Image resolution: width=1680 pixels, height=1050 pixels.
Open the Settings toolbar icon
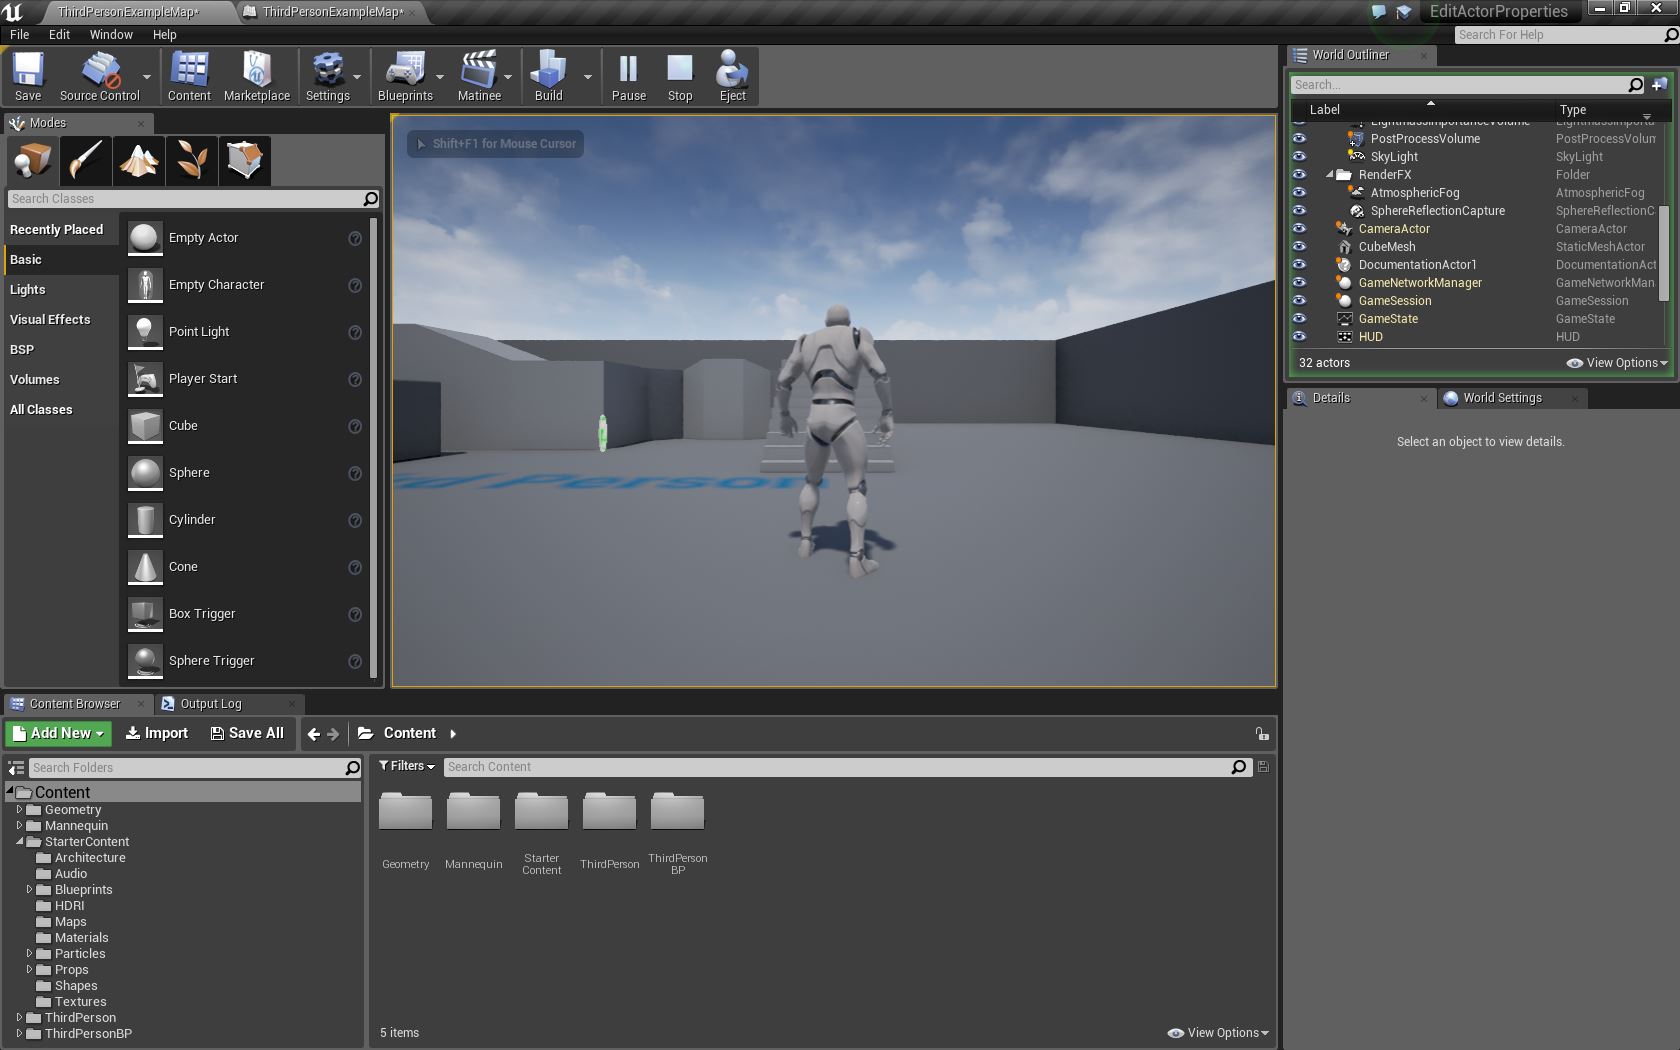[x=328, y=76]
